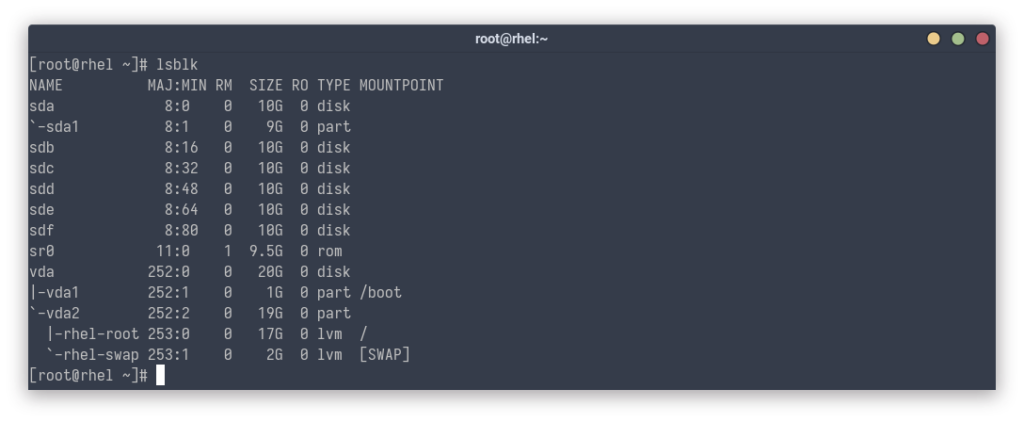The height and width of the screenshot is (422, 1024).
Task: Click the sdf disk name
Action: click(42, 231)
